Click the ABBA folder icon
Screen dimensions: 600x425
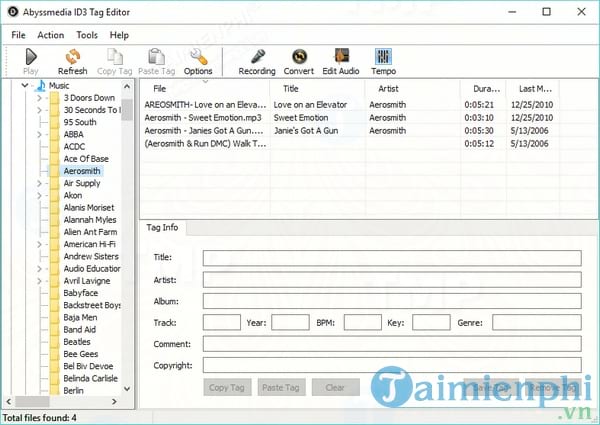(55, 134)
